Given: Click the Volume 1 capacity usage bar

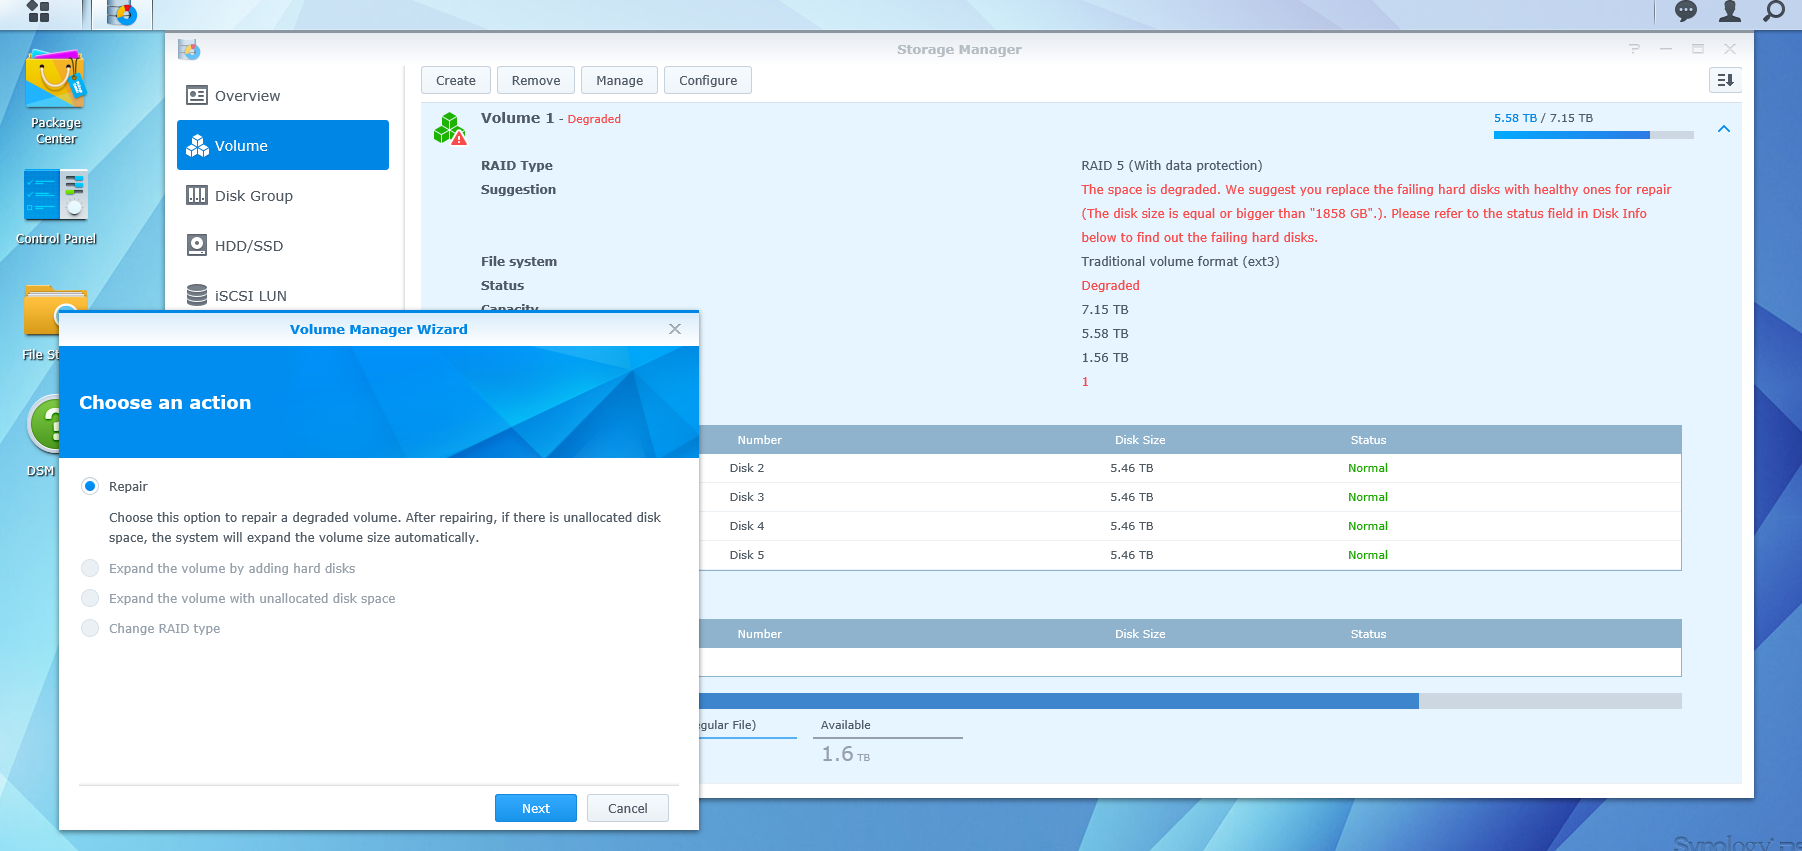Looking at the screenshot, I should coord(1592,135).
